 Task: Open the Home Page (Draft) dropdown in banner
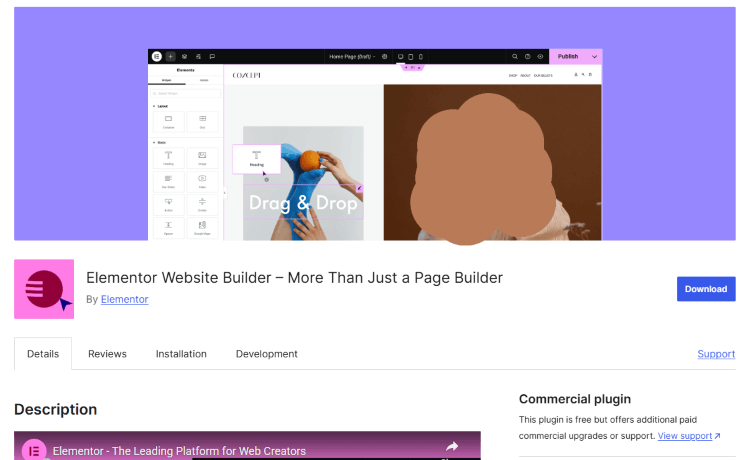point(352,56)
